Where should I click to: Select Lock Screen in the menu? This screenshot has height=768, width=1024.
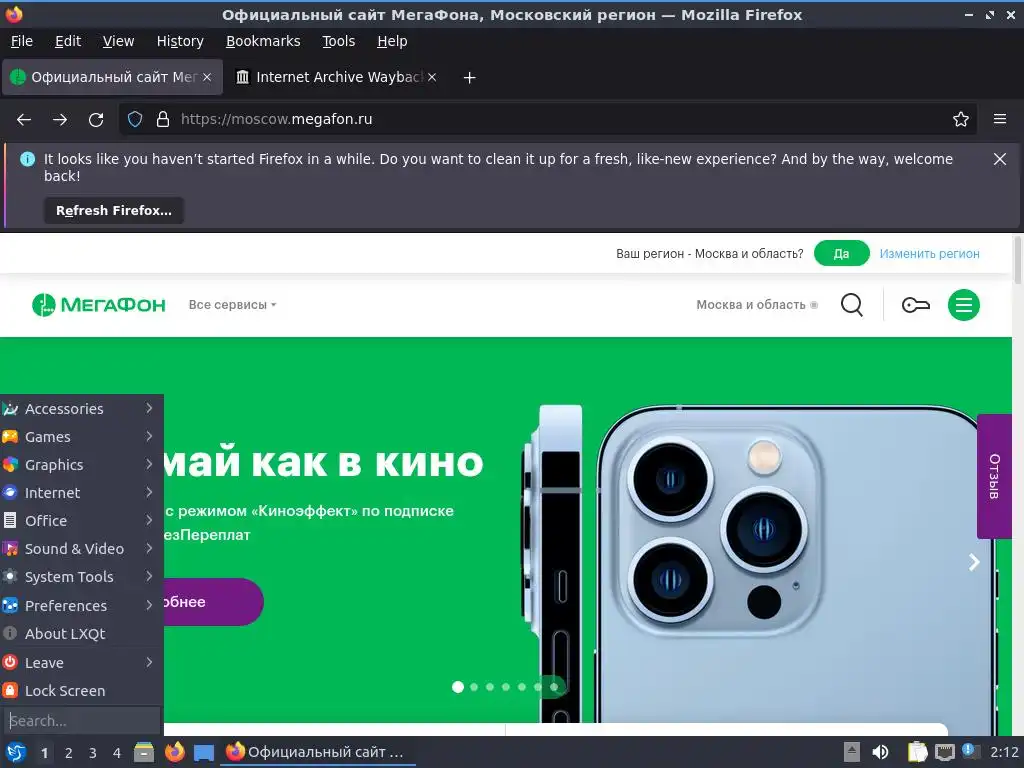click(x=80, y=691)
